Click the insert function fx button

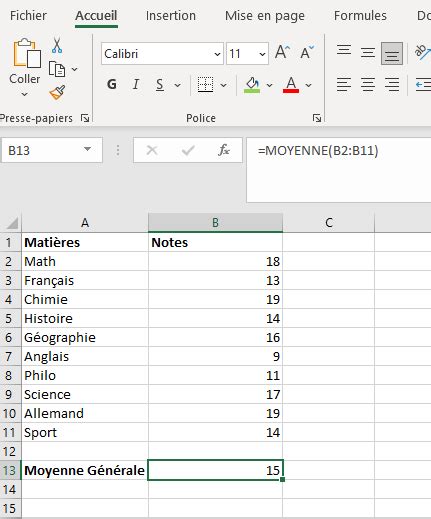[224, 150]
